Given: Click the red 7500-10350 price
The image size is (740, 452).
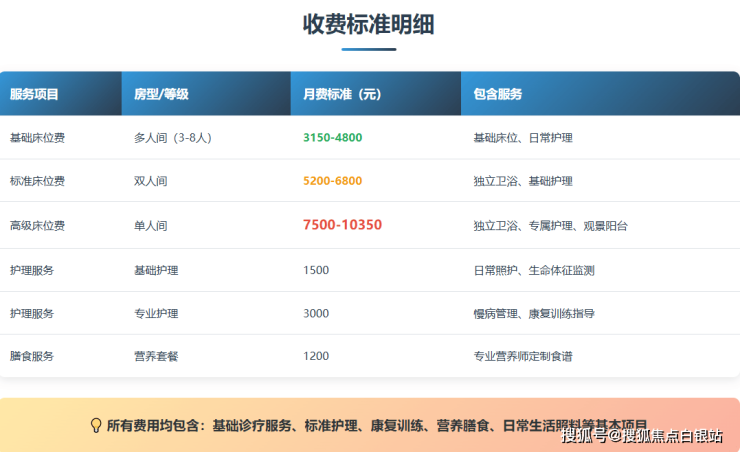Looking at the screenshot, I should click(342, 225).
